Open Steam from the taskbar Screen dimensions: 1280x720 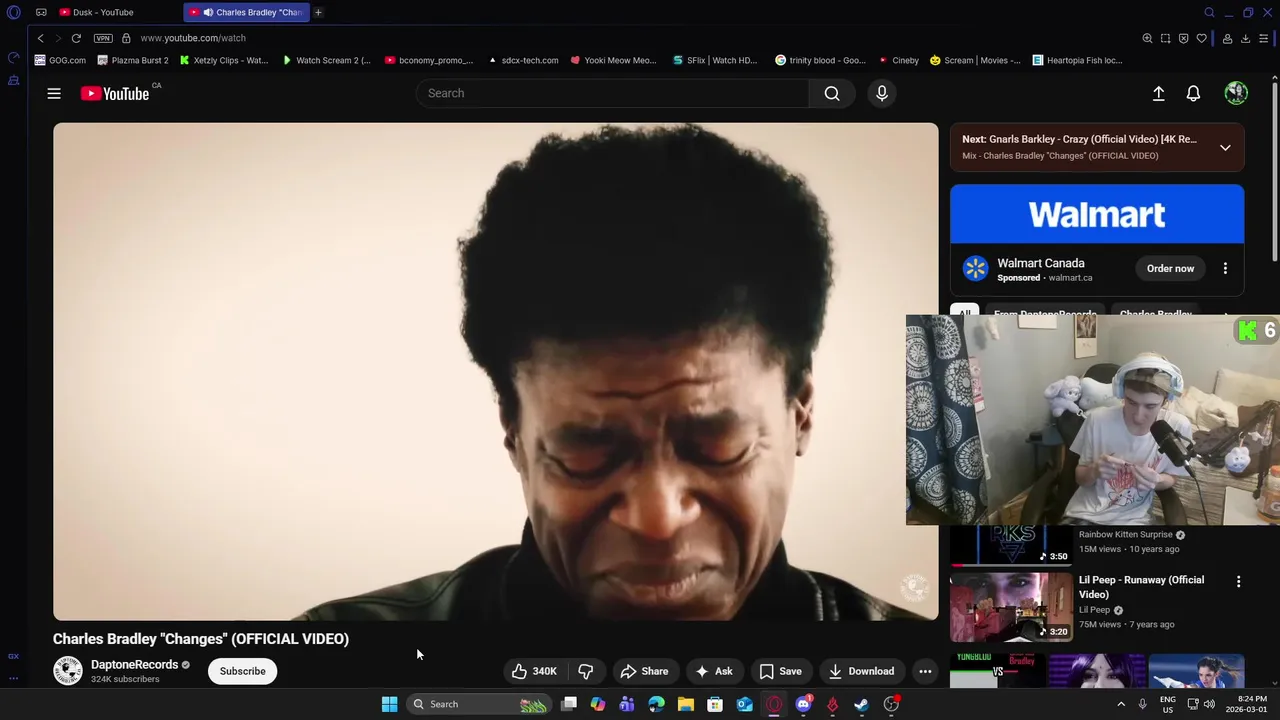click(x=861, y=704)
